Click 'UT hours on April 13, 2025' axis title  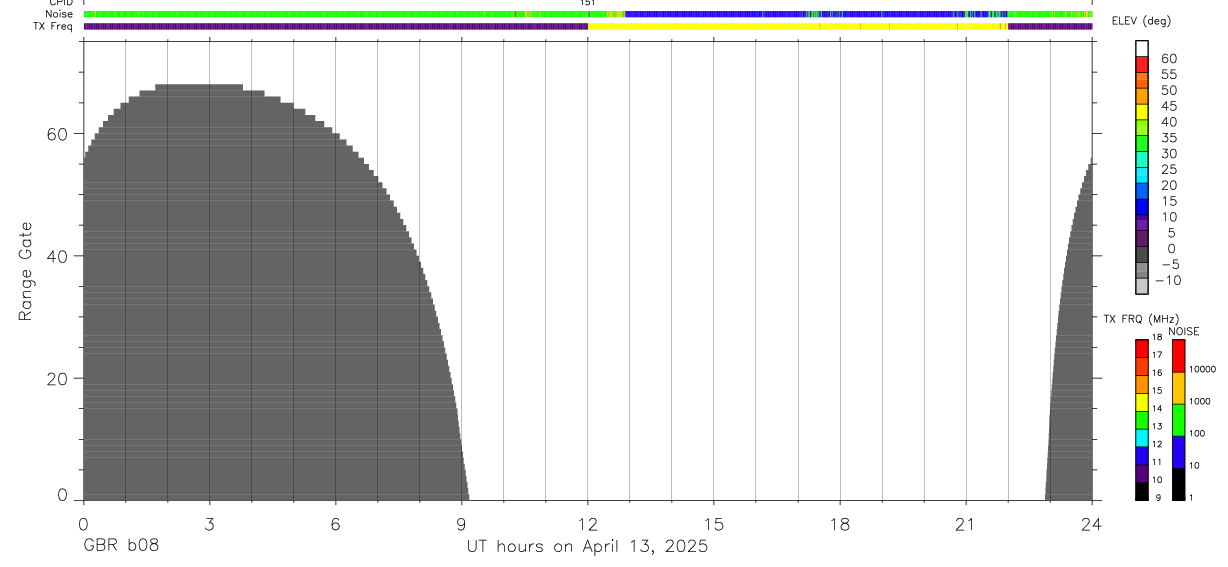click(587, 546)
